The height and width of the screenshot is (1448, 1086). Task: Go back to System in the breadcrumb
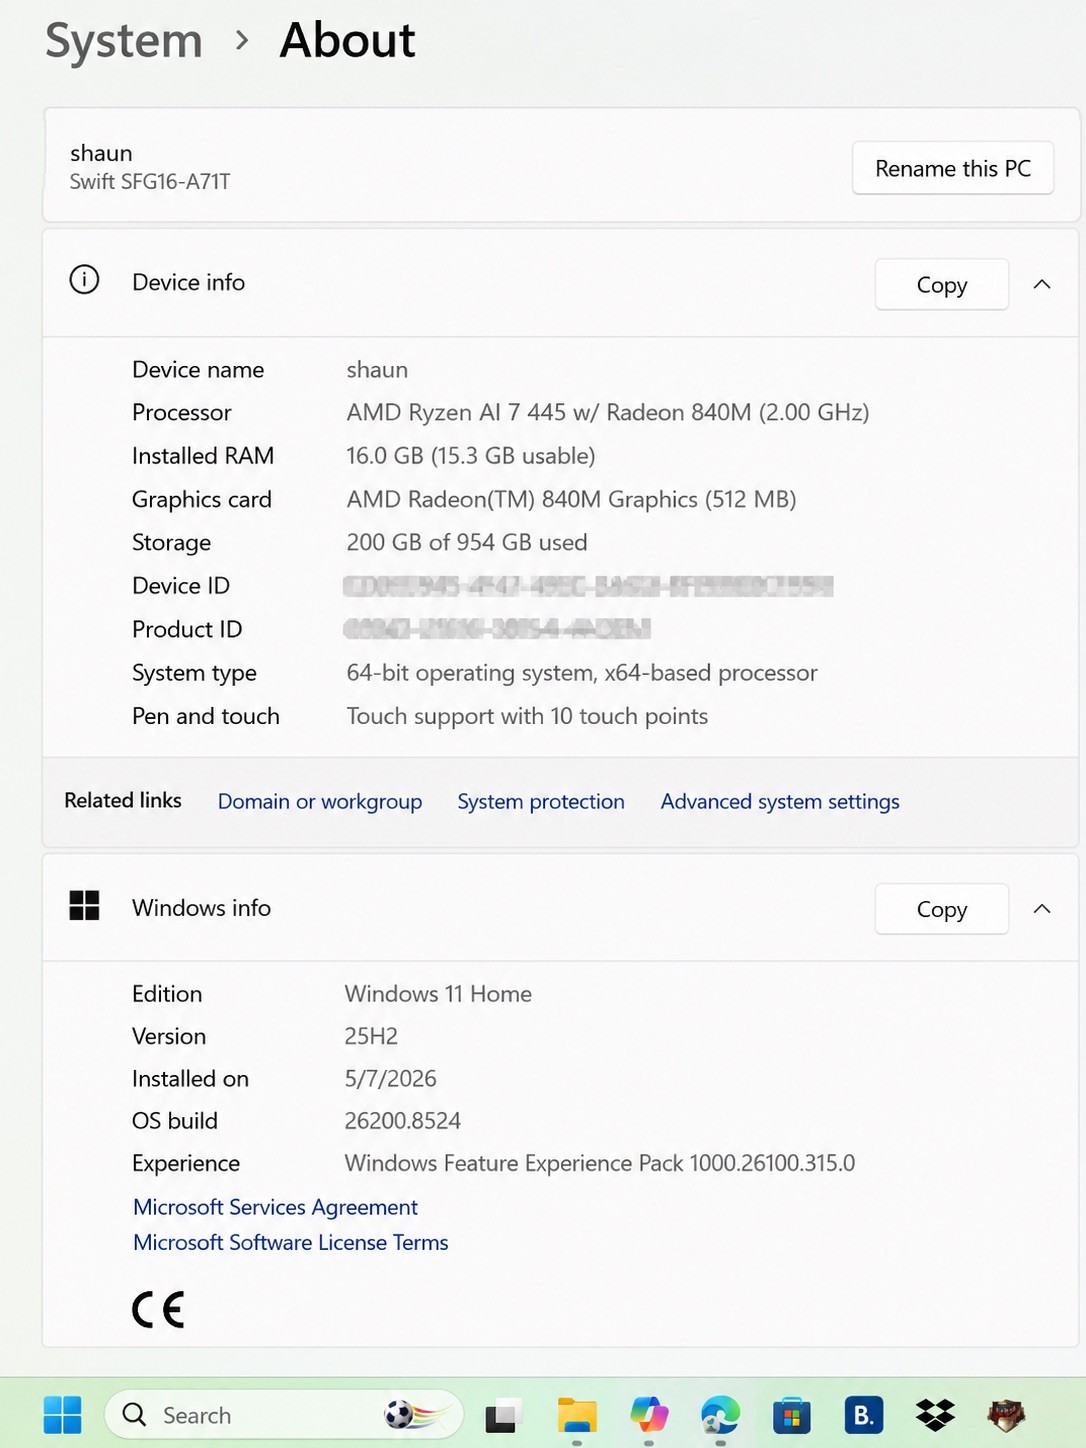[124, 41]
